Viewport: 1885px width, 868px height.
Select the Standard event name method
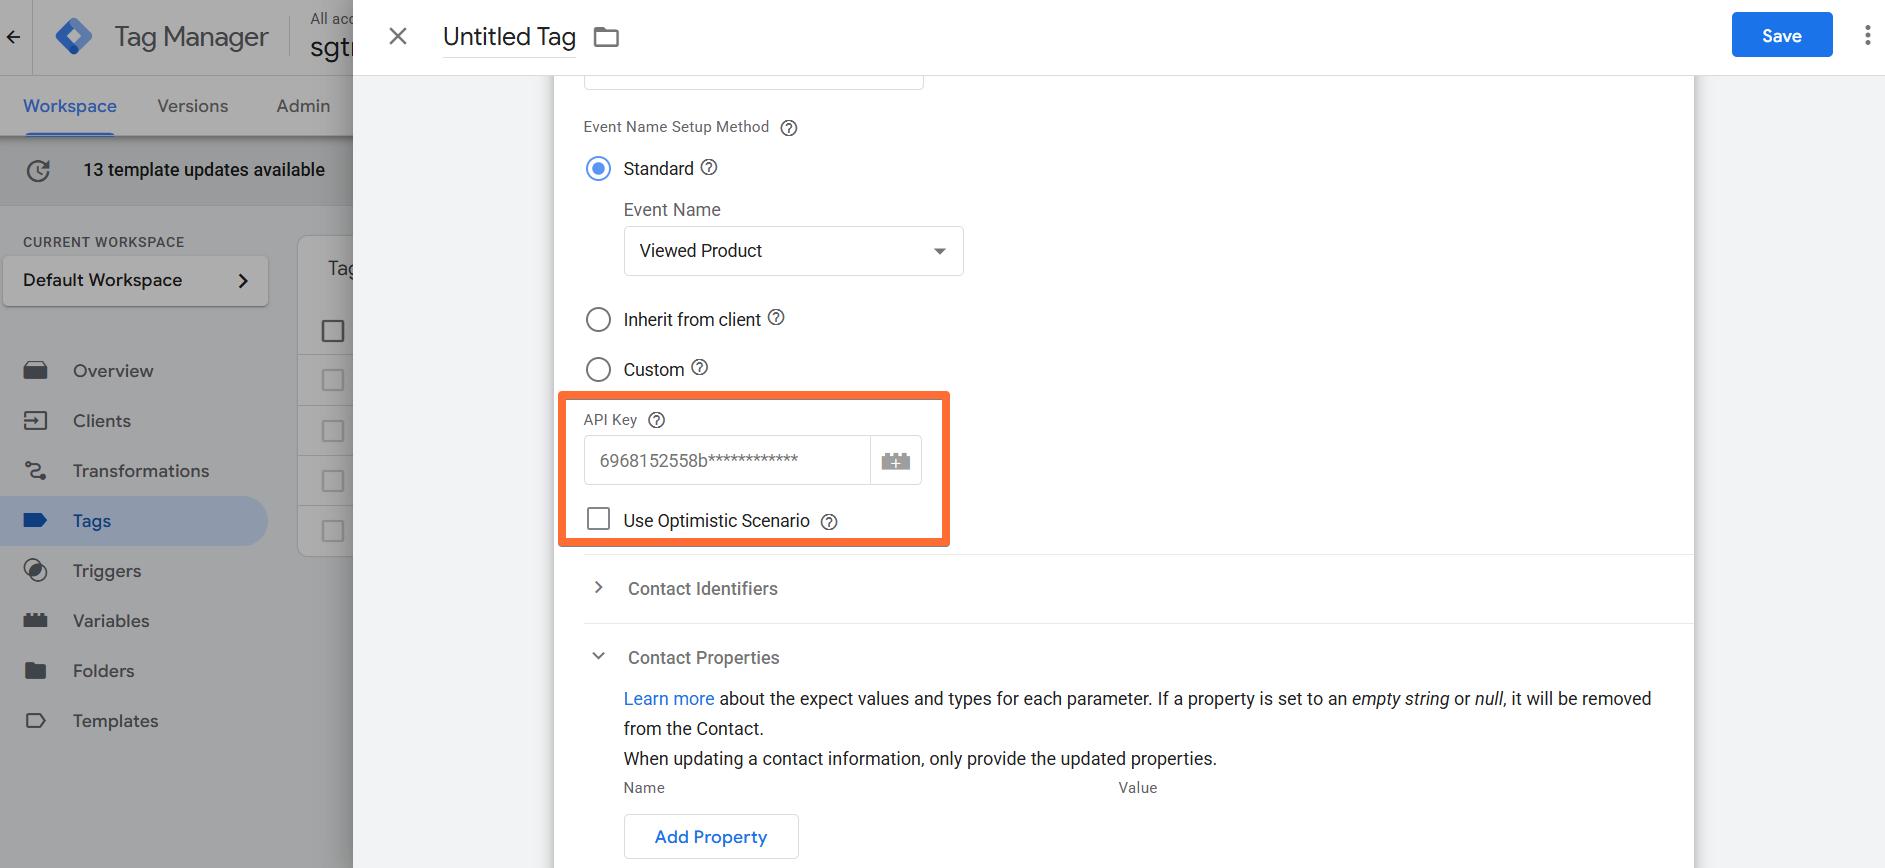pyautogui.click(x=598, y=169)
